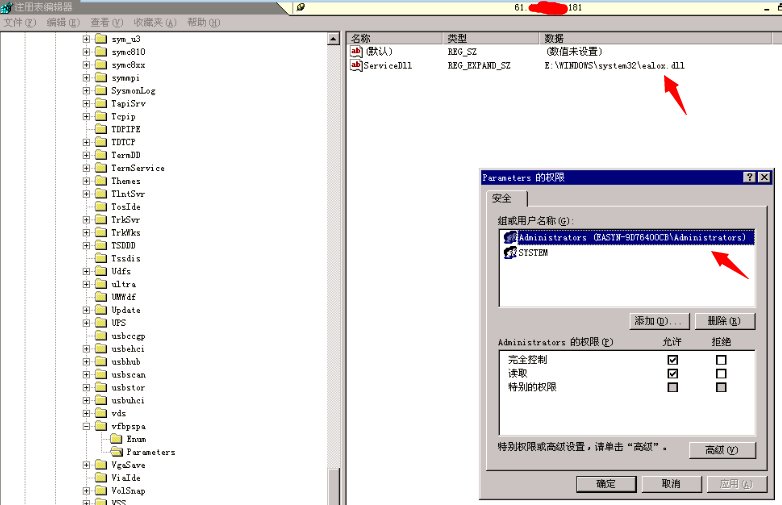The height and width of the screenshot is (505, 782).
Task: Select the SYSTEM user icon
Action: pos(510,253)
